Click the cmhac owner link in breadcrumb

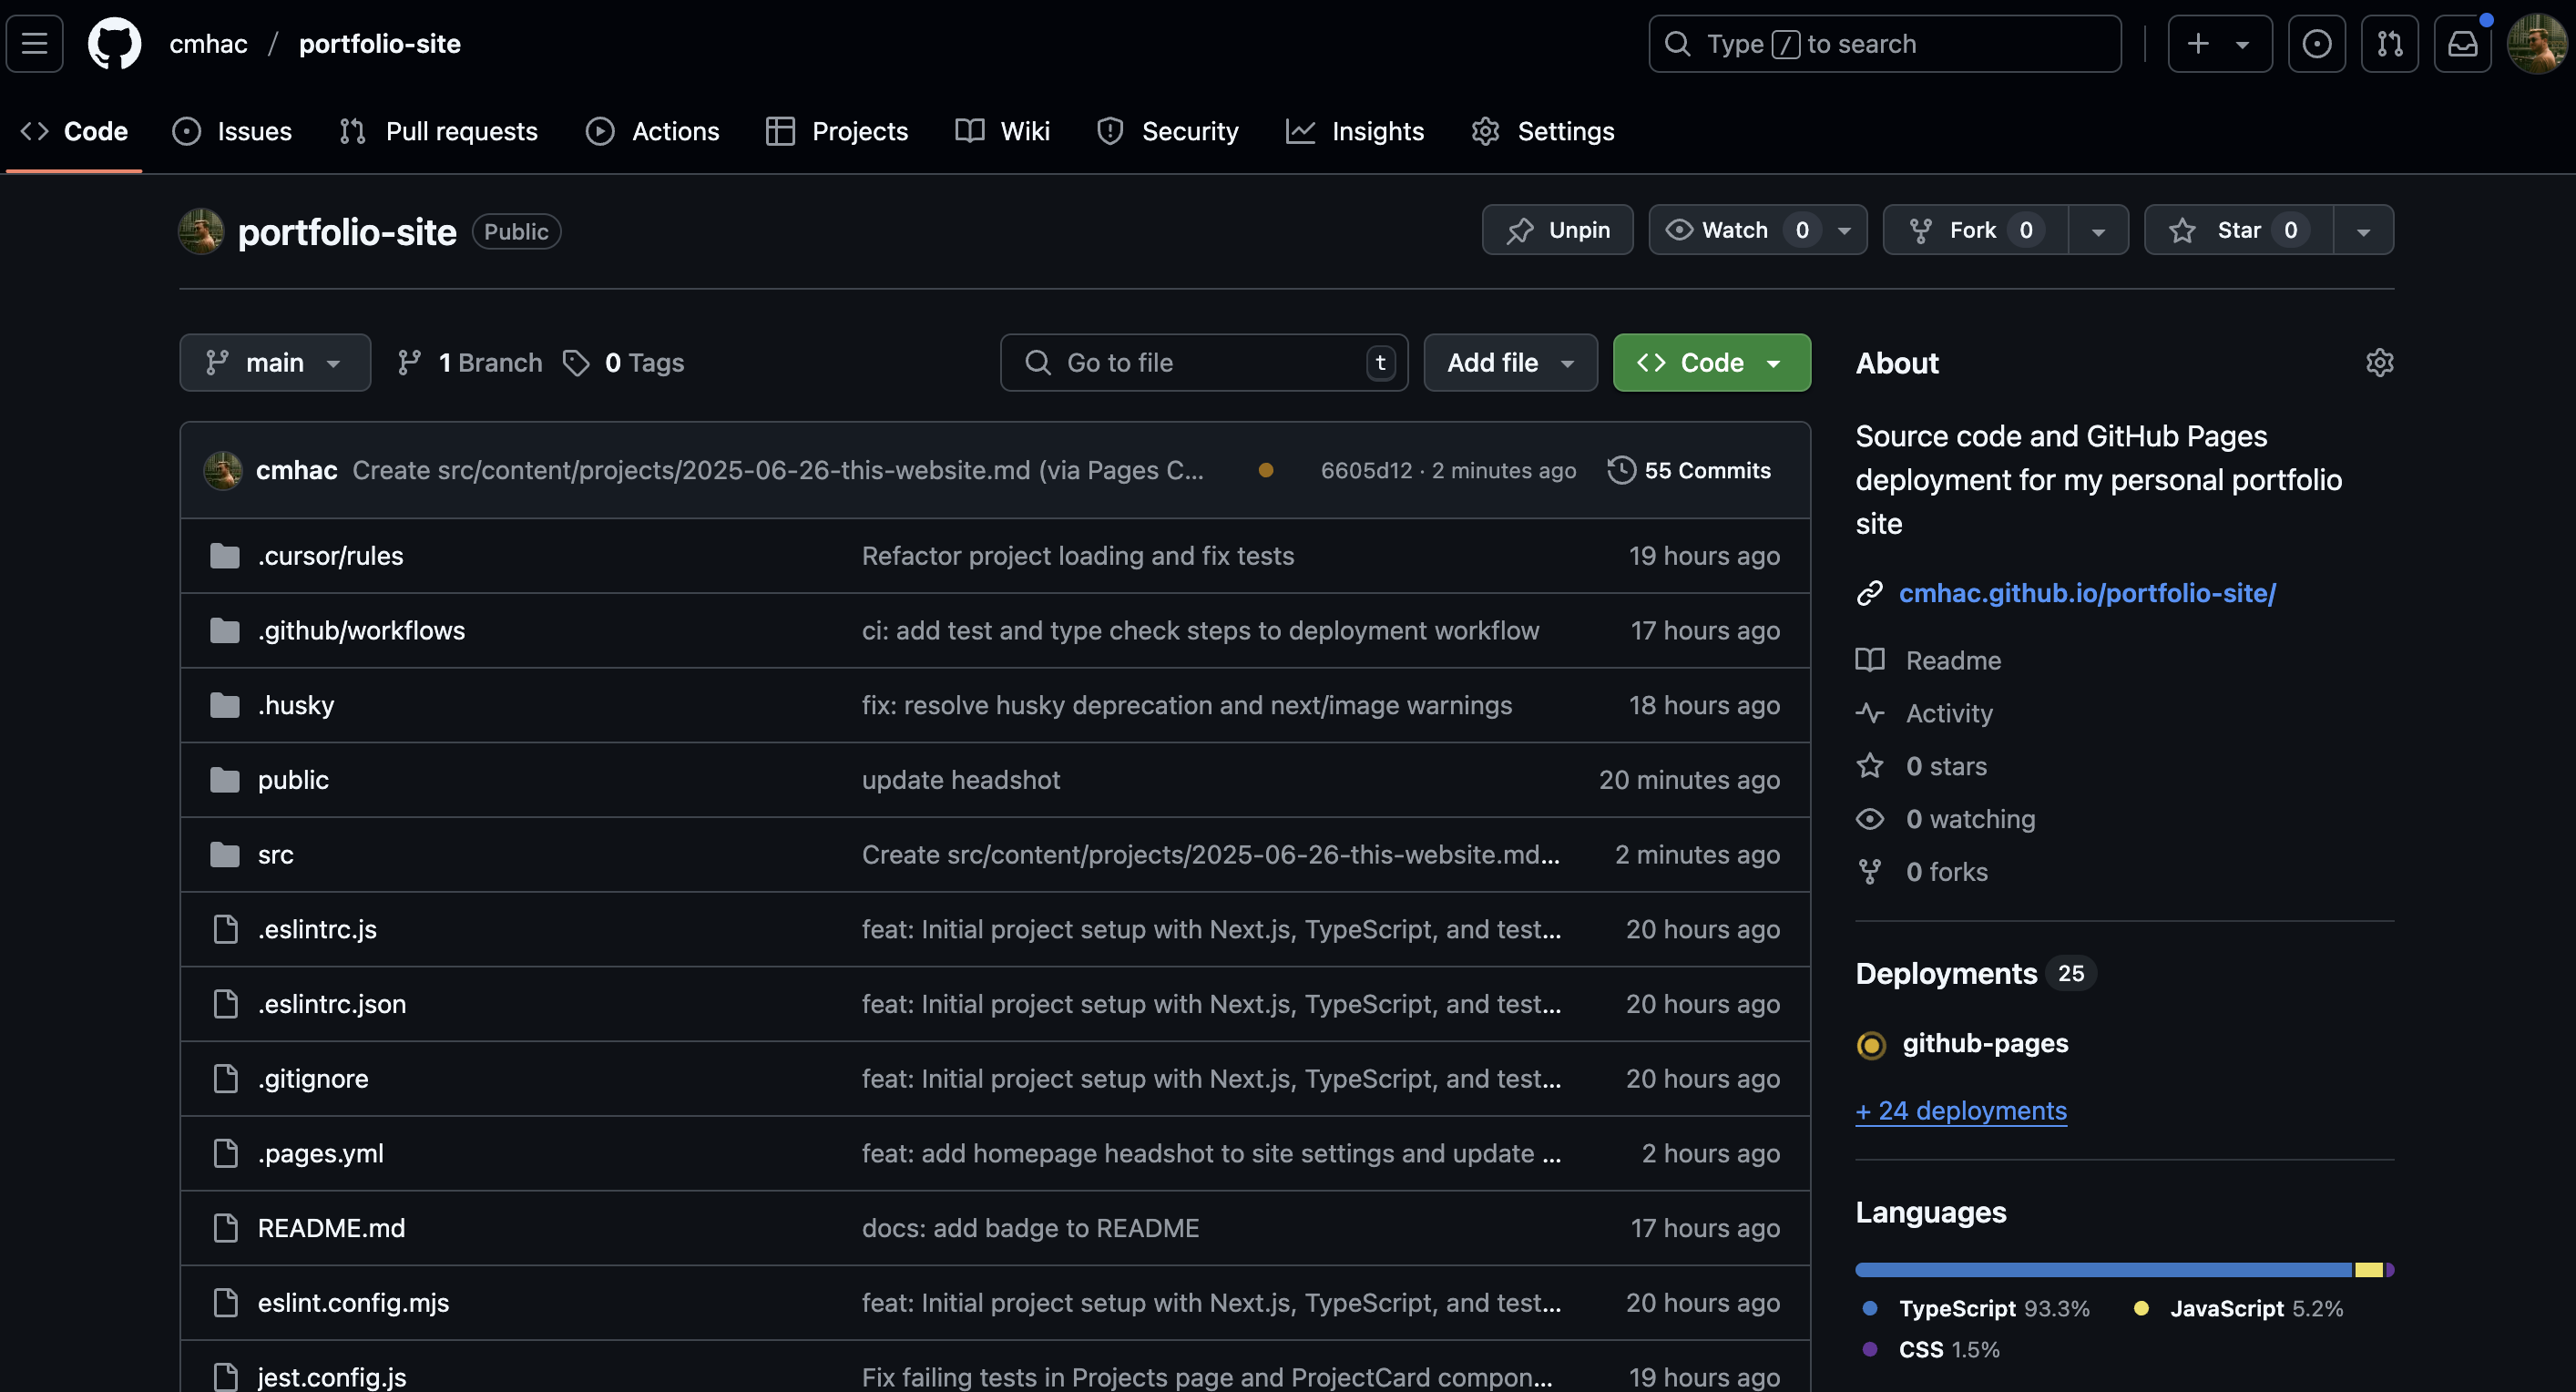(208, 44)
